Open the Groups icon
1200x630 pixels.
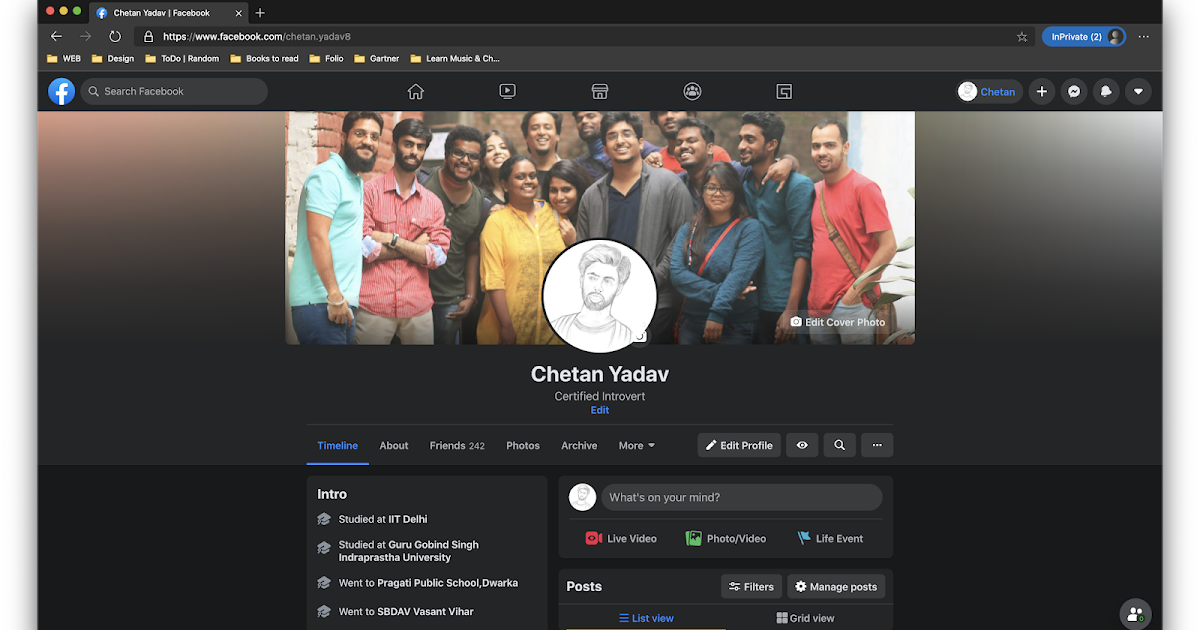692,91
